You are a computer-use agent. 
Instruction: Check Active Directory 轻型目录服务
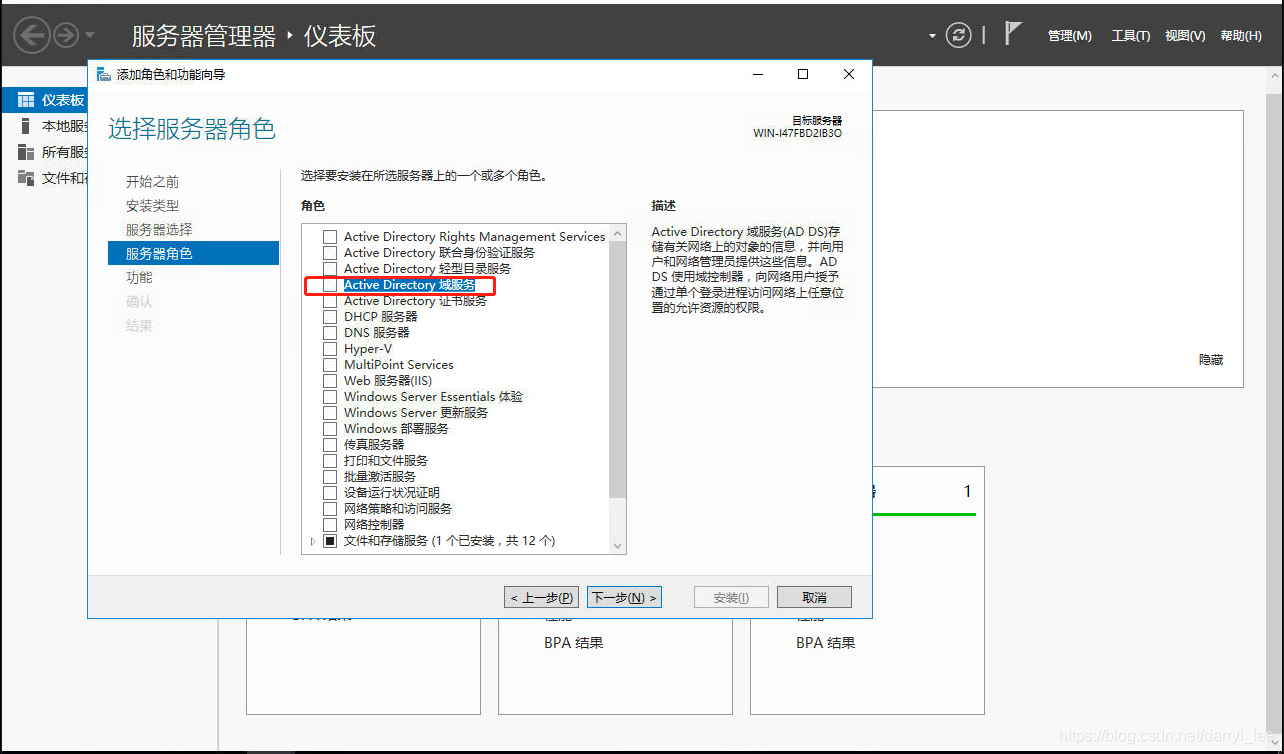pos(330,269)
